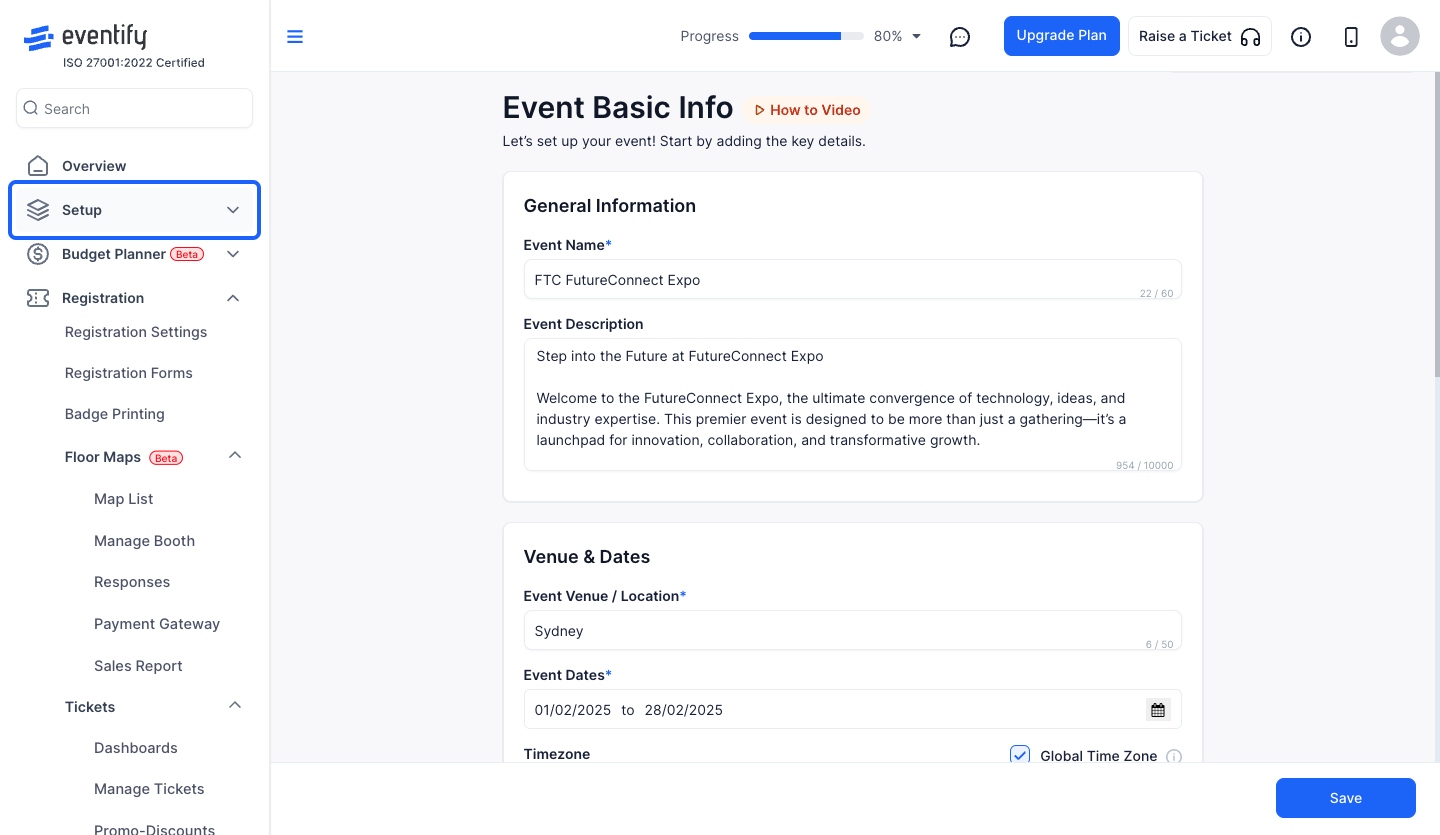Open the info circle icon in header
Screen dimensions: 1440x835
coord(1301,37)
